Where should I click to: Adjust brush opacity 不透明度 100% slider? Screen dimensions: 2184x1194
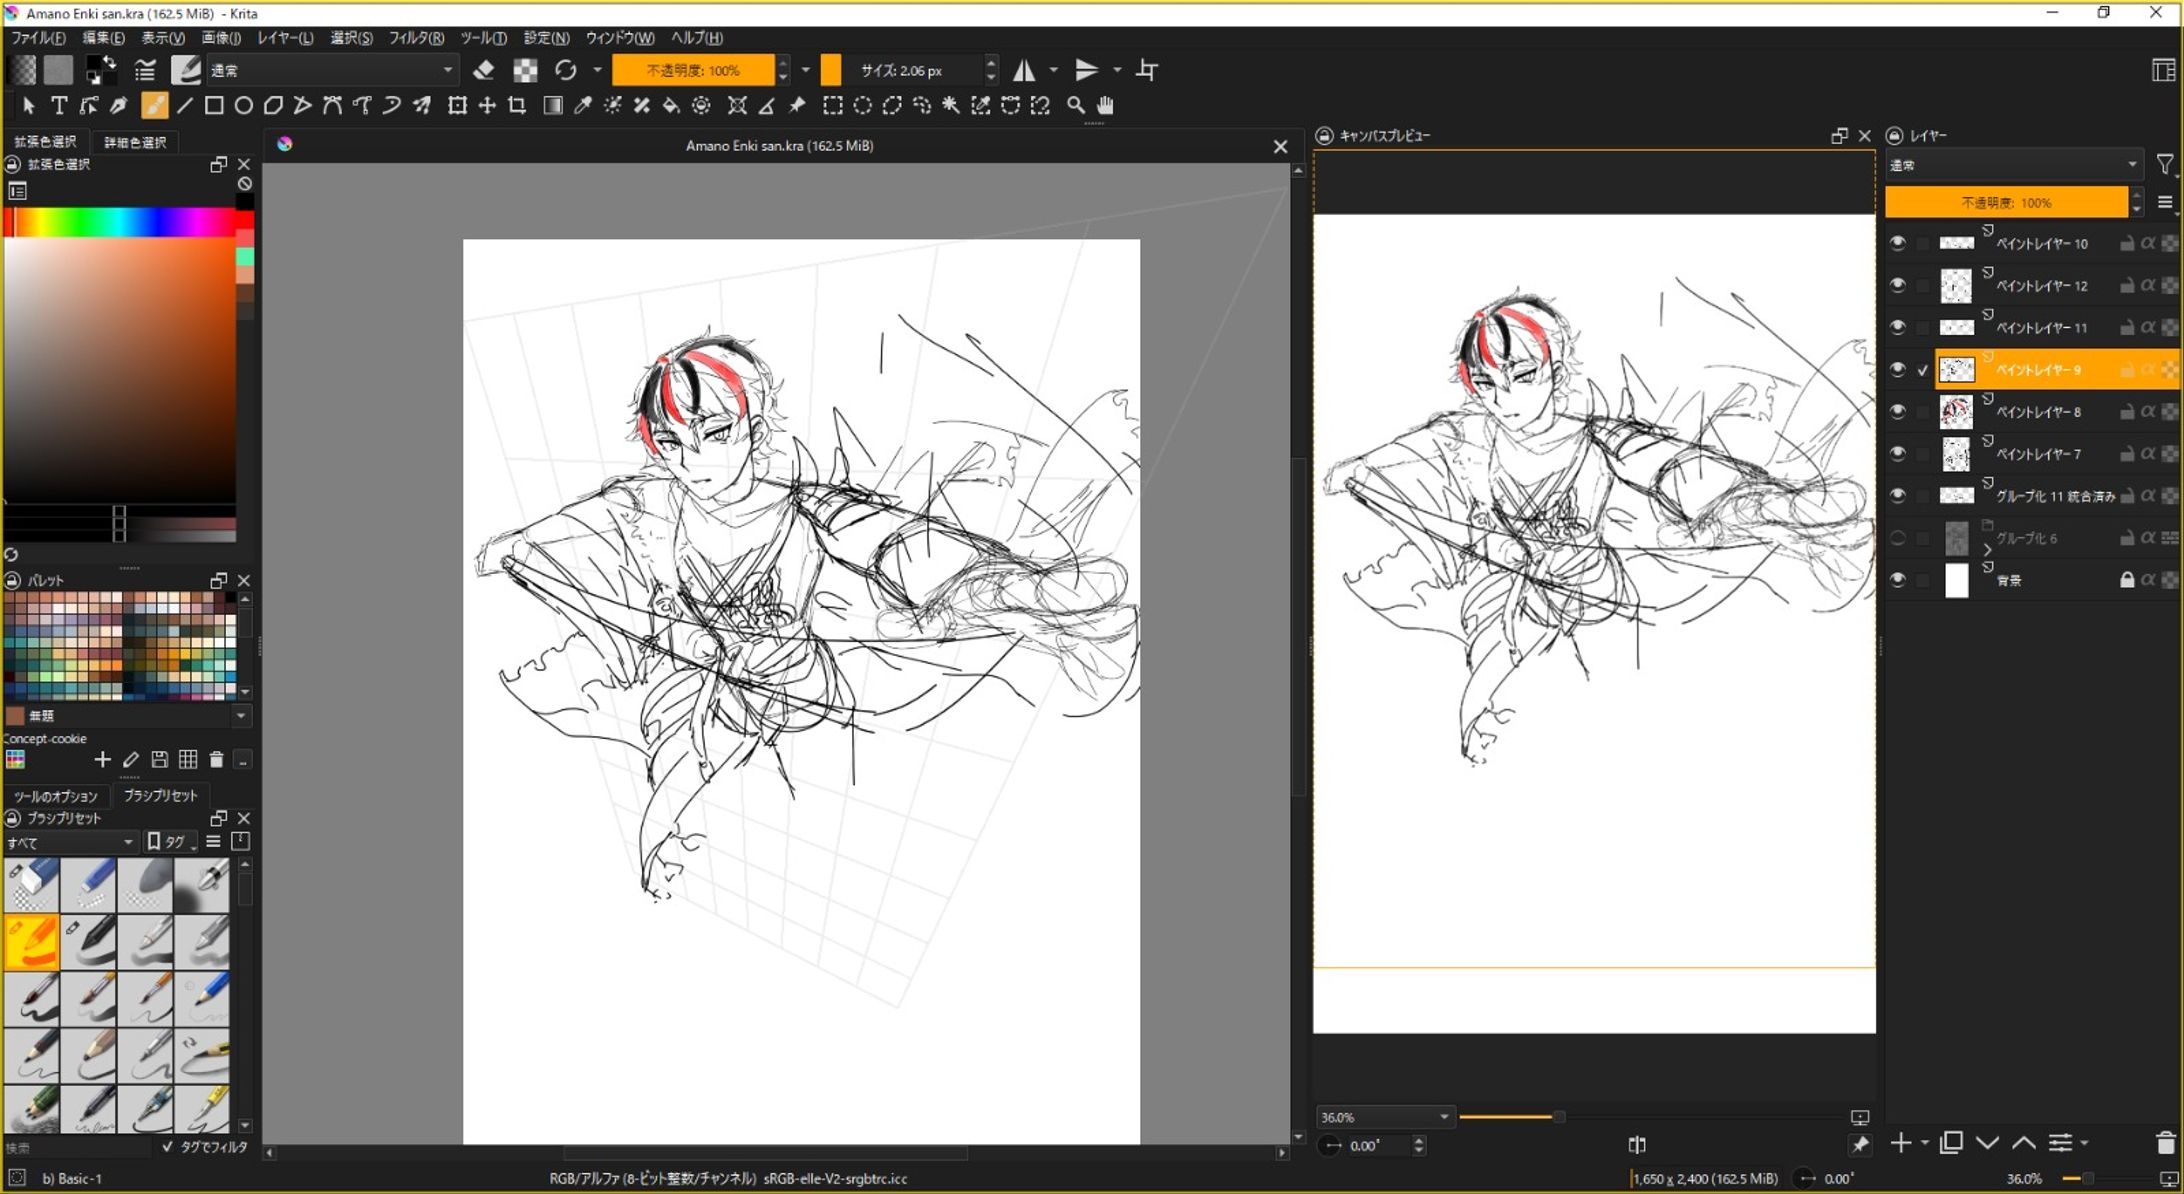point(693,70)
